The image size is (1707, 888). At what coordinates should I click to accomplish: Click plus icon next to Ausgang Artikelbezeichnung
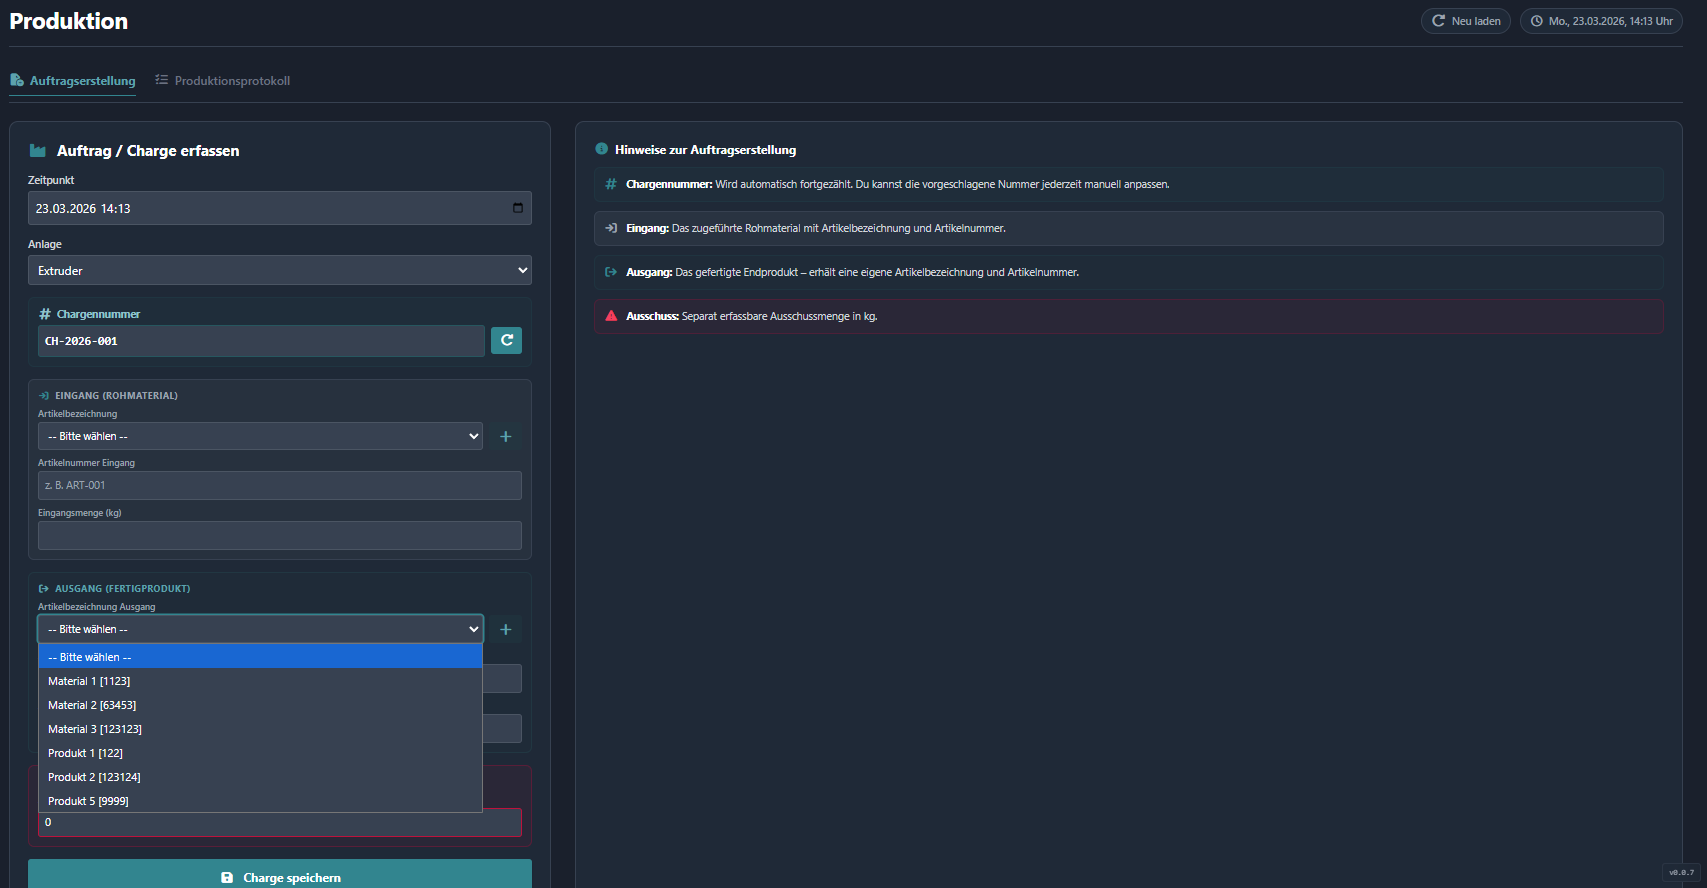pyautogui.click(x=506, y=629)
